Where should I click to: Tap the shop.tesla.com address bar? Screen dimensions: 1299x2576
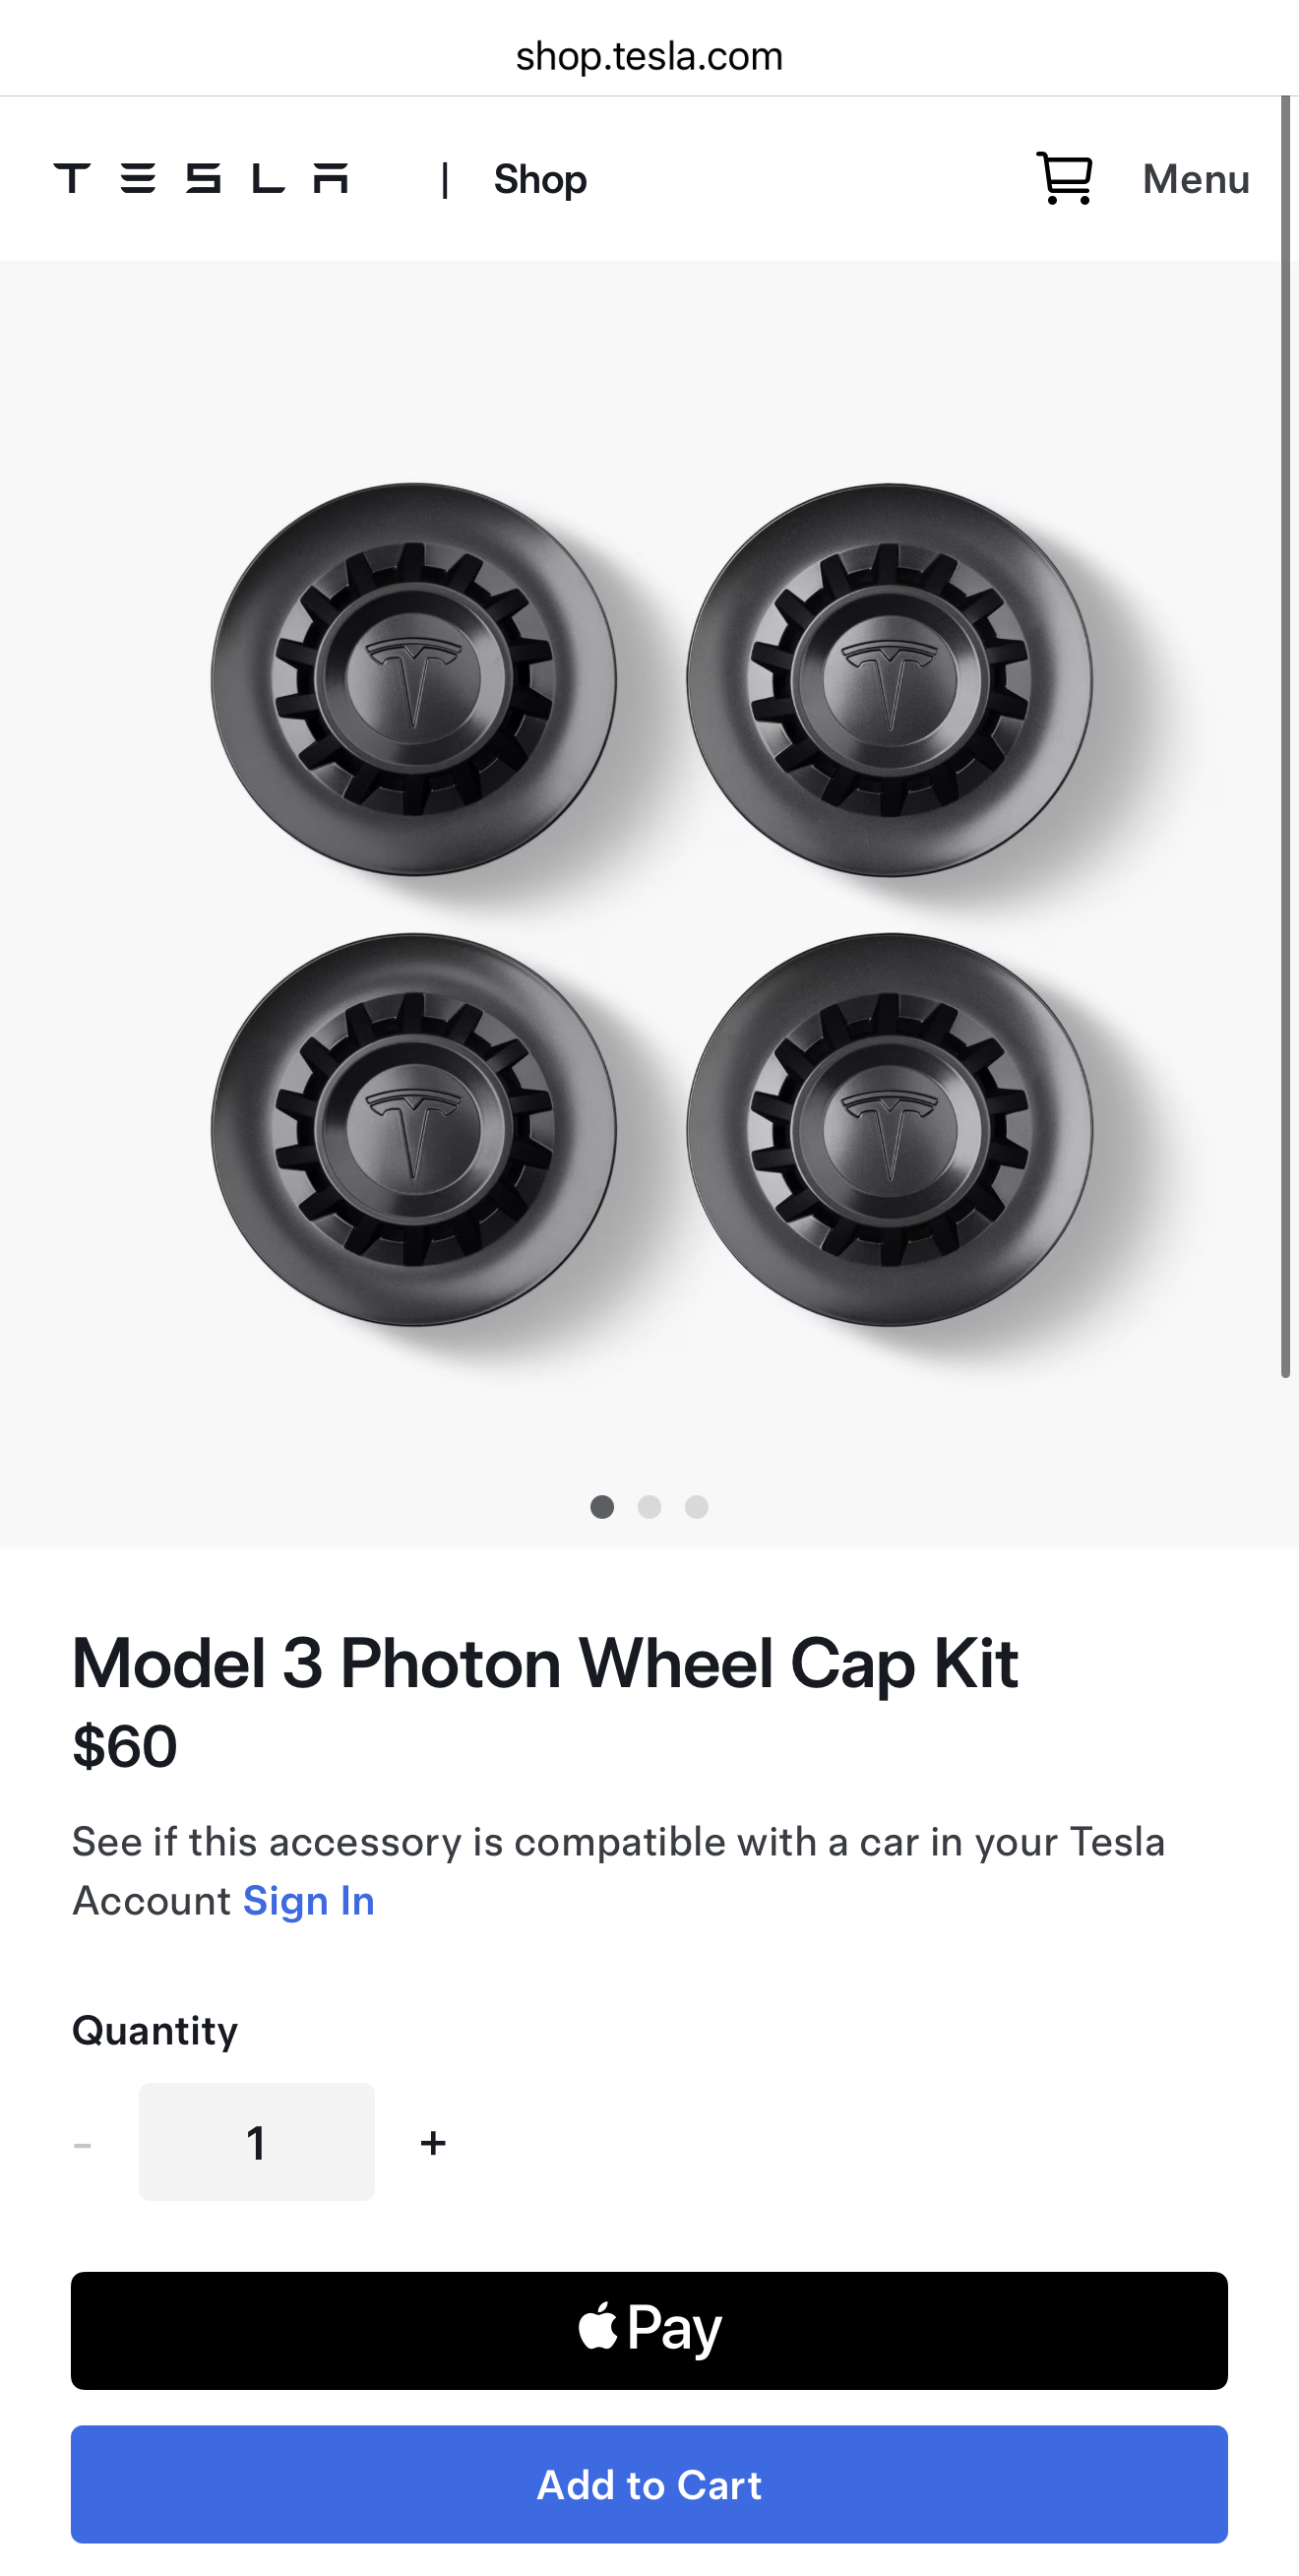coord(649,56)
